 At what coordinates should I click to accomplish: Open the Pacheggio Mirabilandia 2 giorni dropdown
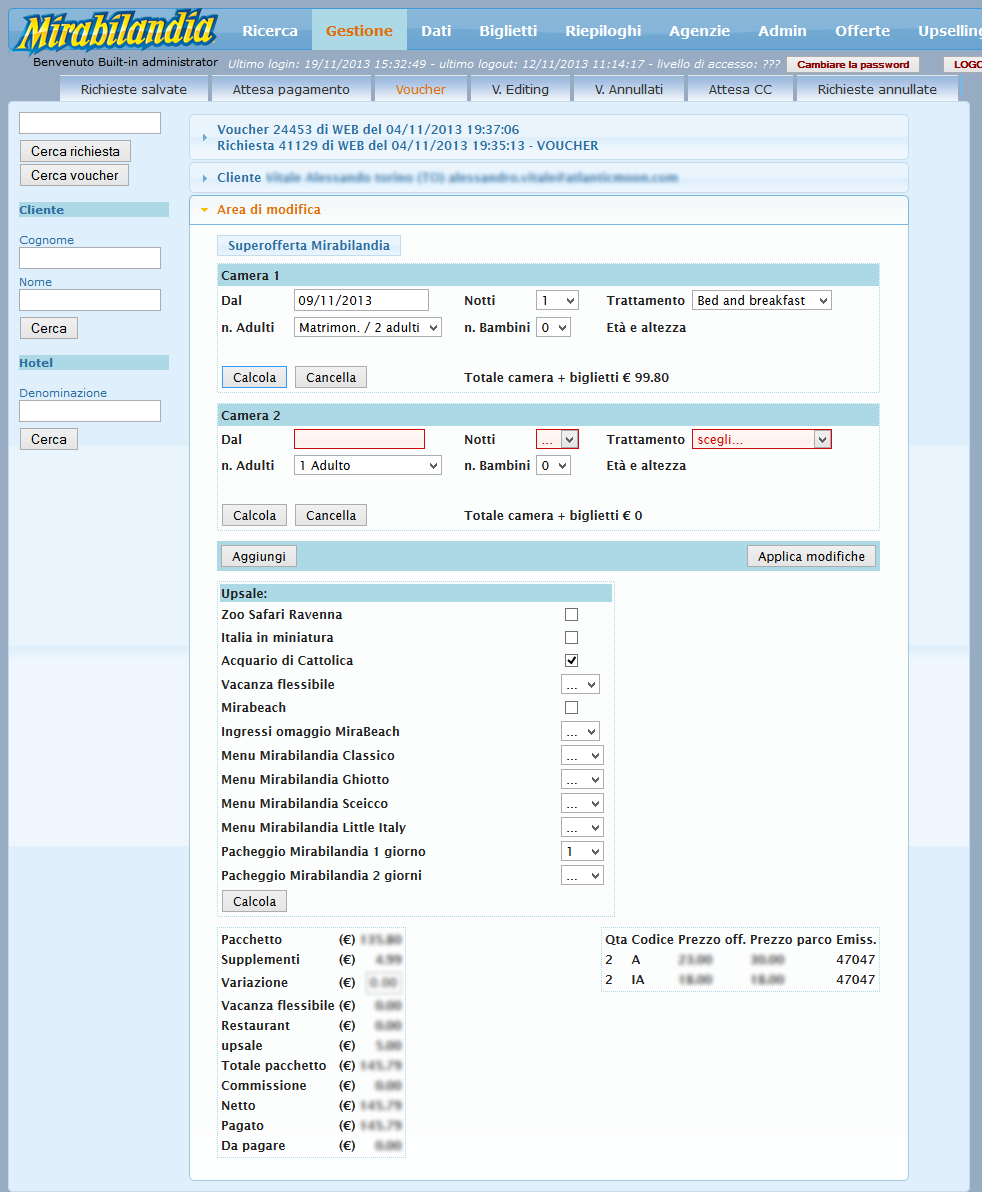582,876
